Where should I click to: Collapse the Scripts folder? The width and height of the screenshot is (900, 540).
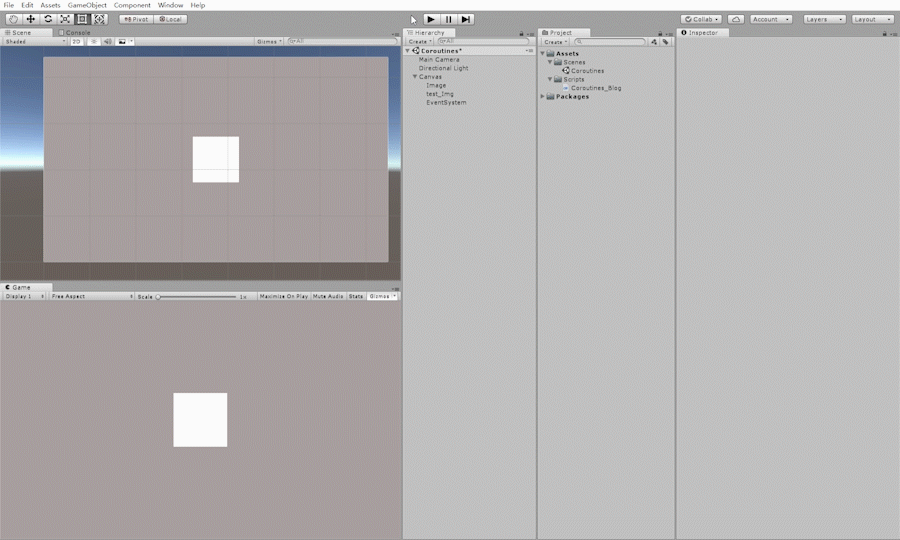point(549,79)
